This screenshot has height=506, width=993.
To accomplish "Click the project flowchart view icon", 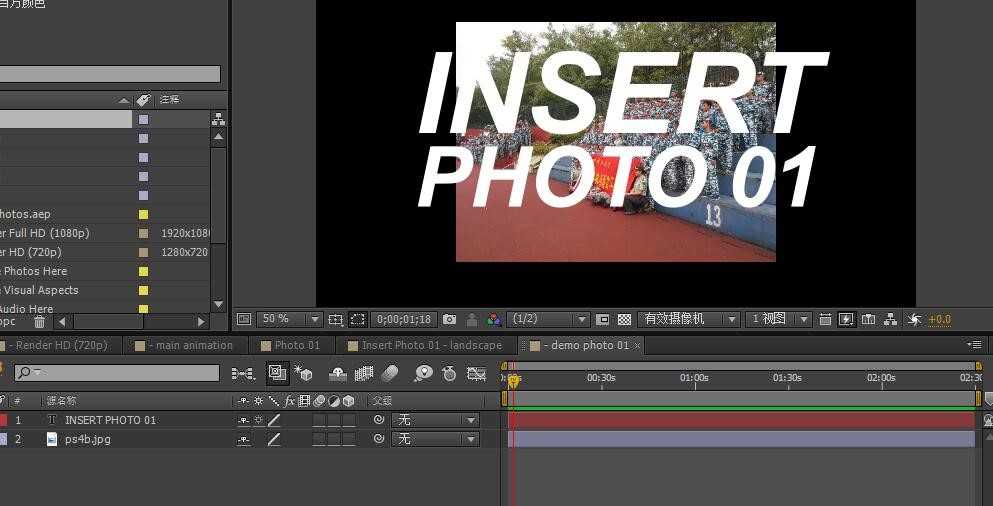I will [218, 118].
